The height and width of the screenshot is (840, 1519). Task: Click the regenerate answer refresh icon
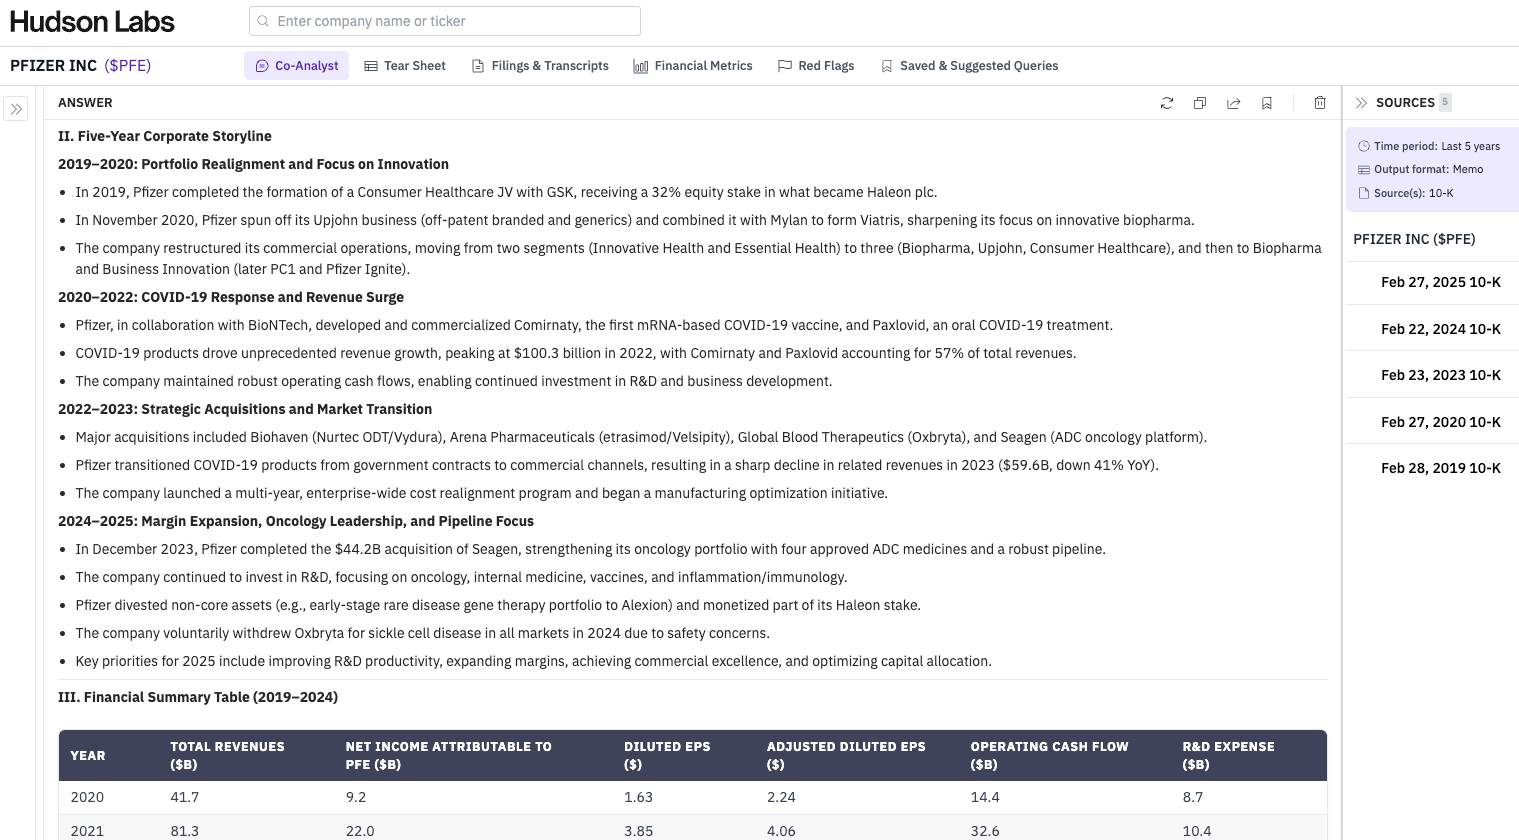[x=1166, y=103]
